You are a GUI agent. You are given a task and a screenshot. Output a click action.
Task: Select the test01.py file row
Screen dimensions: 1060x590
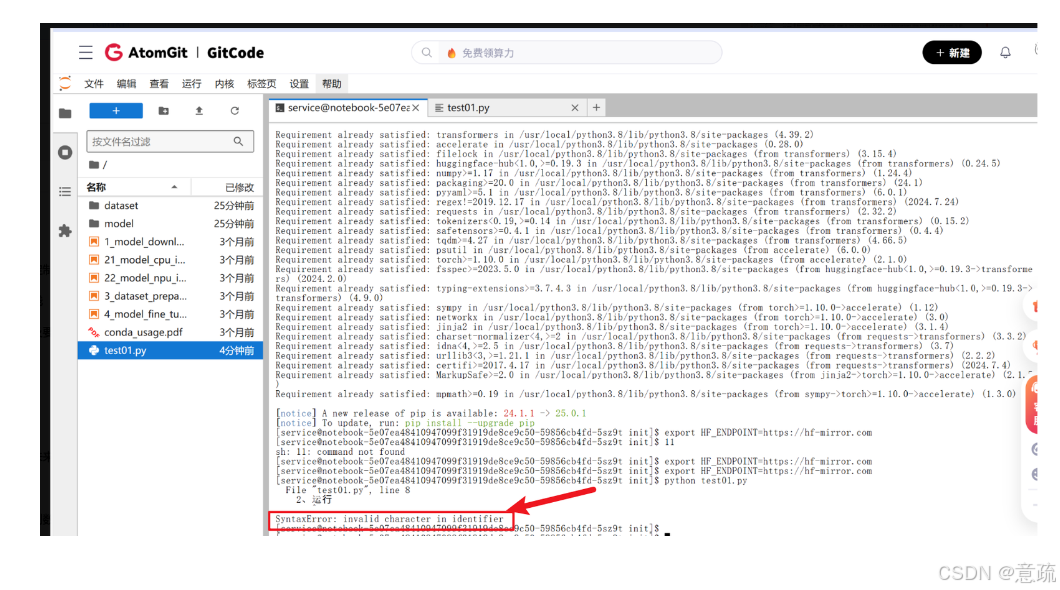(x=170, y=351)
